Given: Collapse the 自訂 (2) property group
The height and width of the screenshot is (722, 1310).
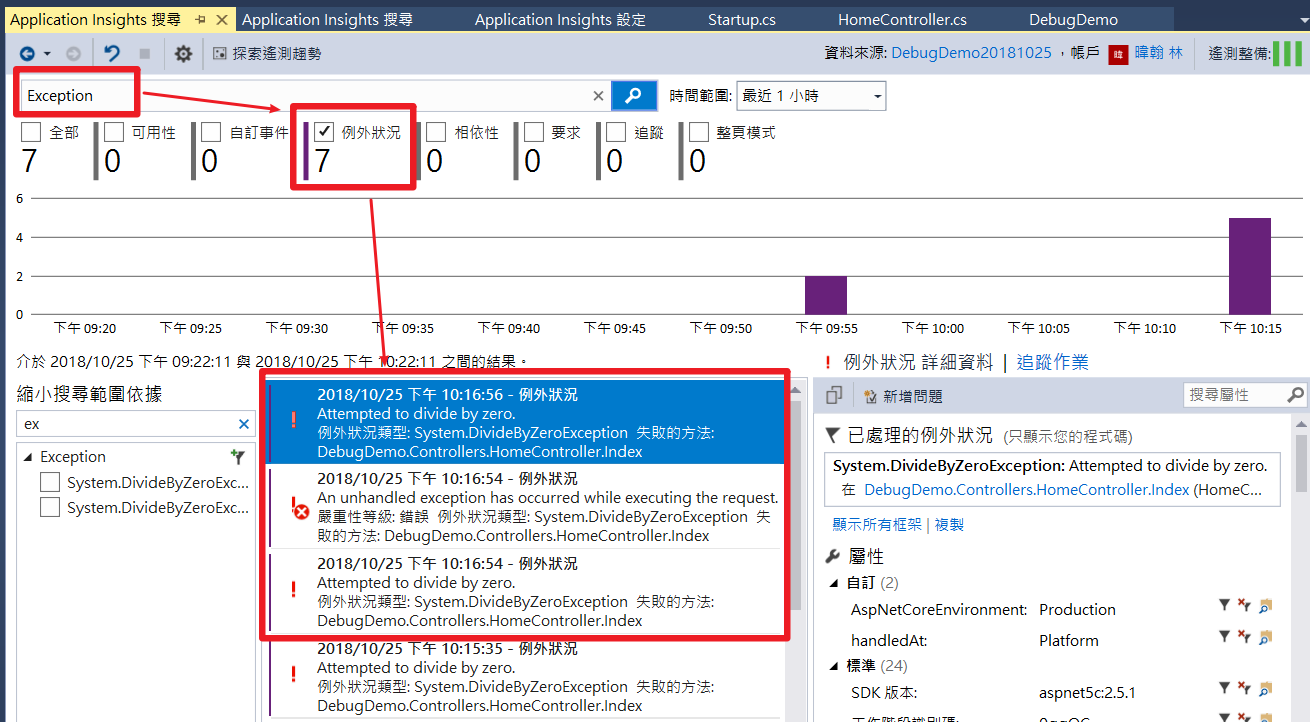Looking at the screenshot, I should click(x=835, y=582).
